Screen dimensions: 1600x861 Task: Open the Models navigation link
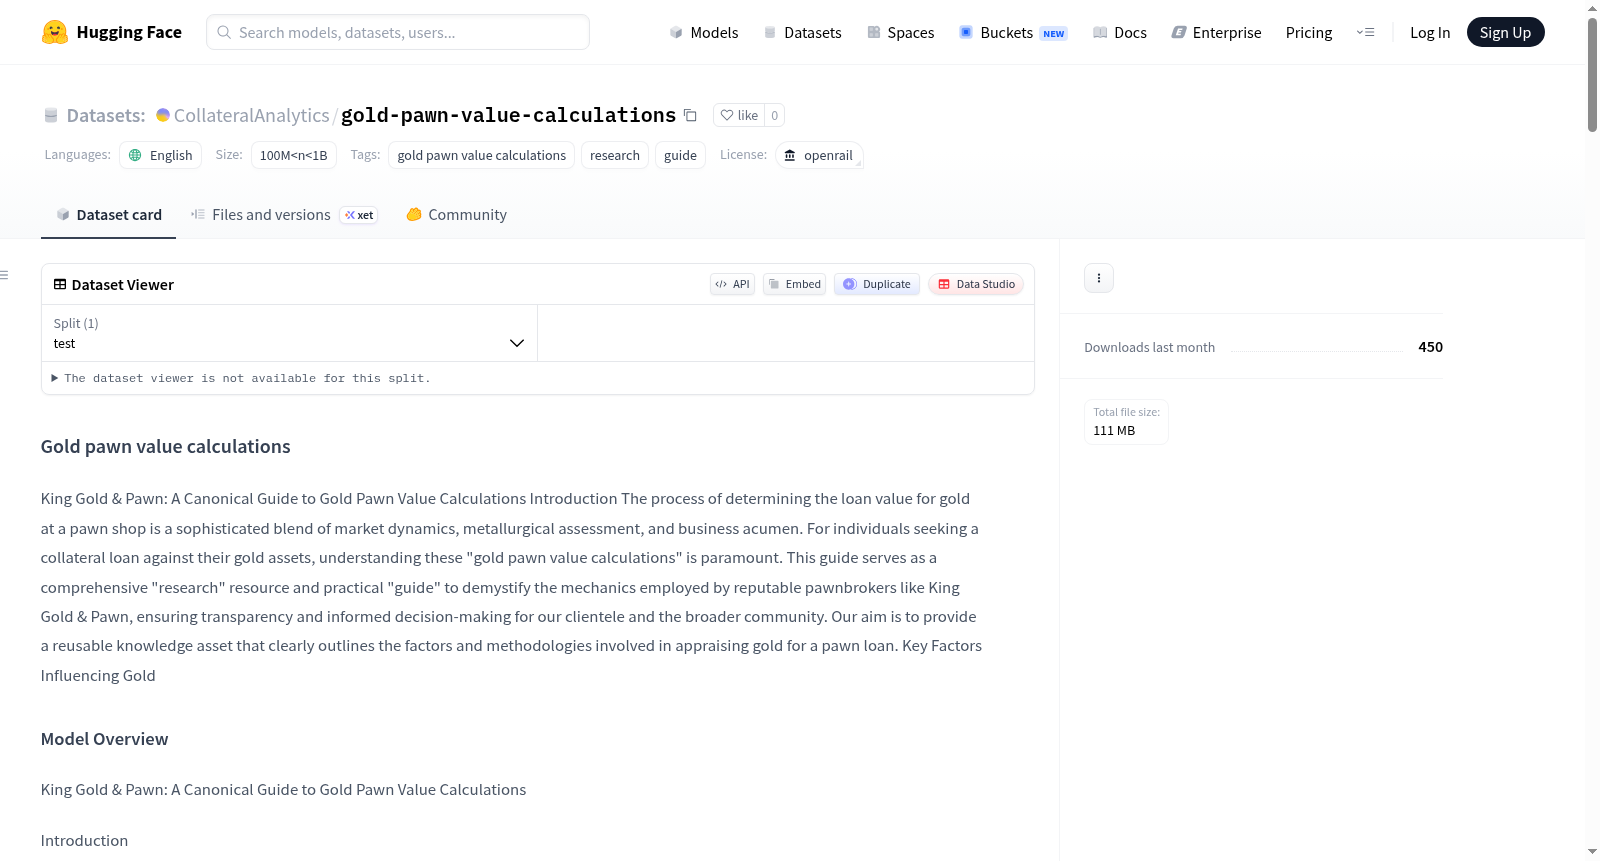point(704,32)
